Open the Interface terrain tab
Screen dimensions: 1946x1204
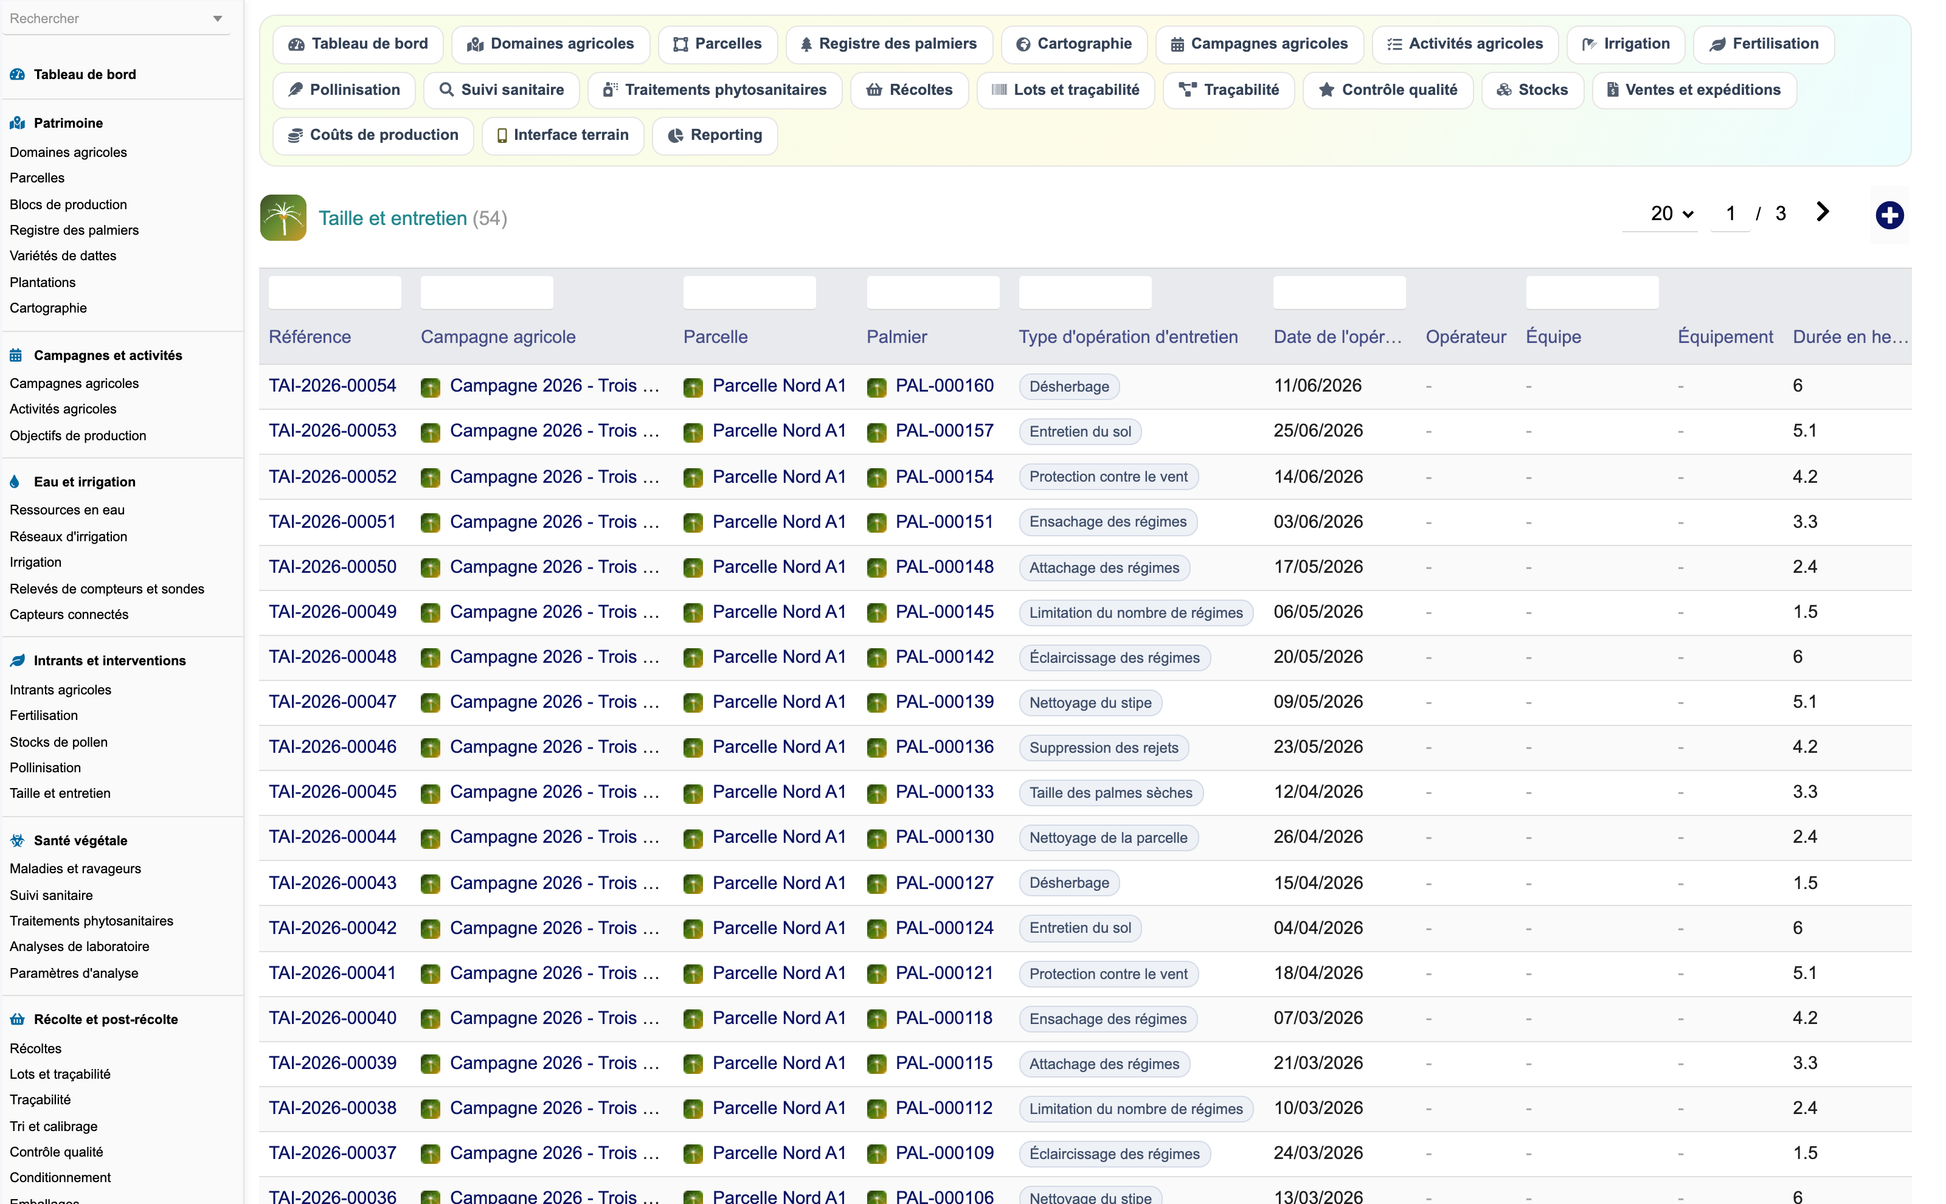[563, 135]
